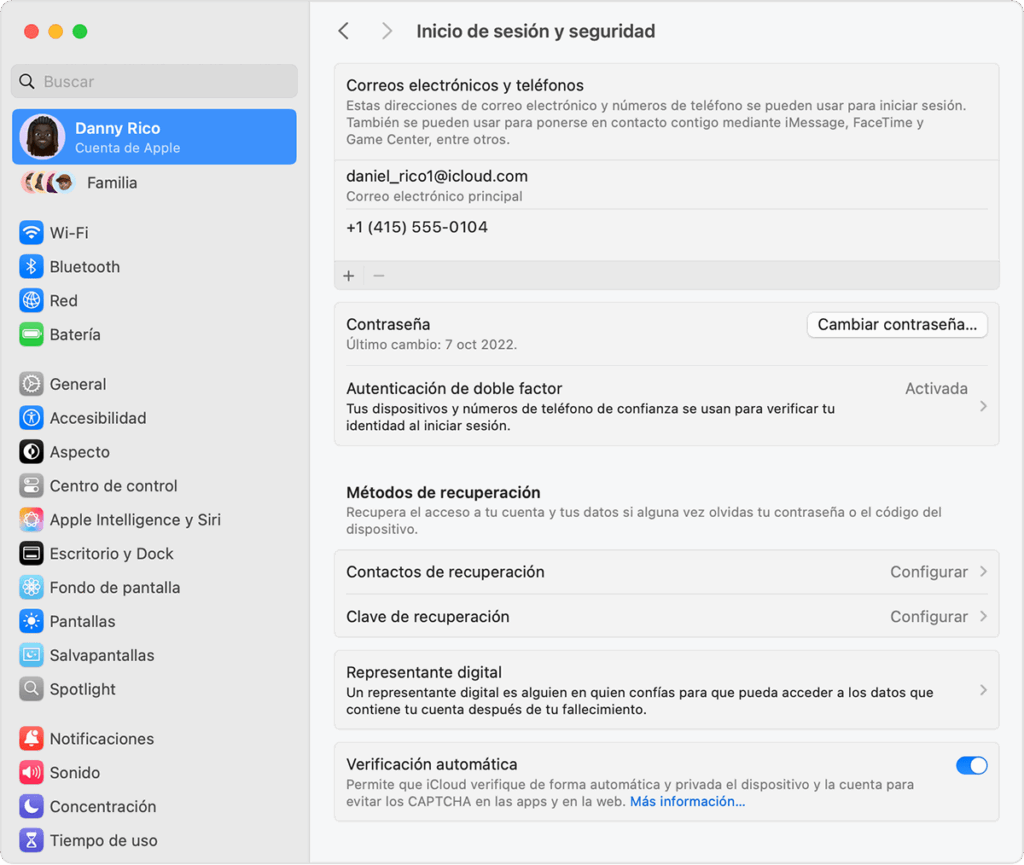Click Configurar for Contactos de recuperación

929,572
